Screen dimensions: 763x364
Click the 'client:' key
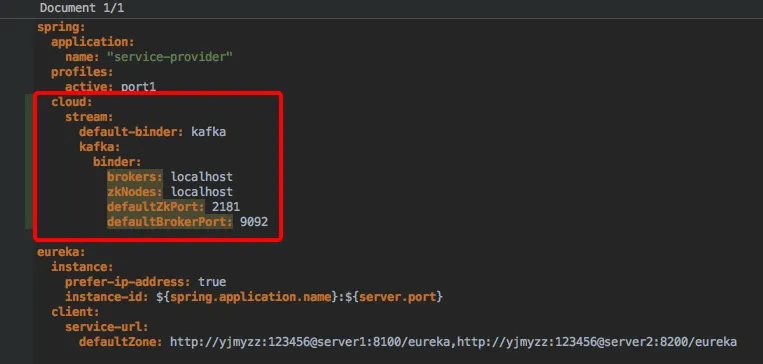75,311
